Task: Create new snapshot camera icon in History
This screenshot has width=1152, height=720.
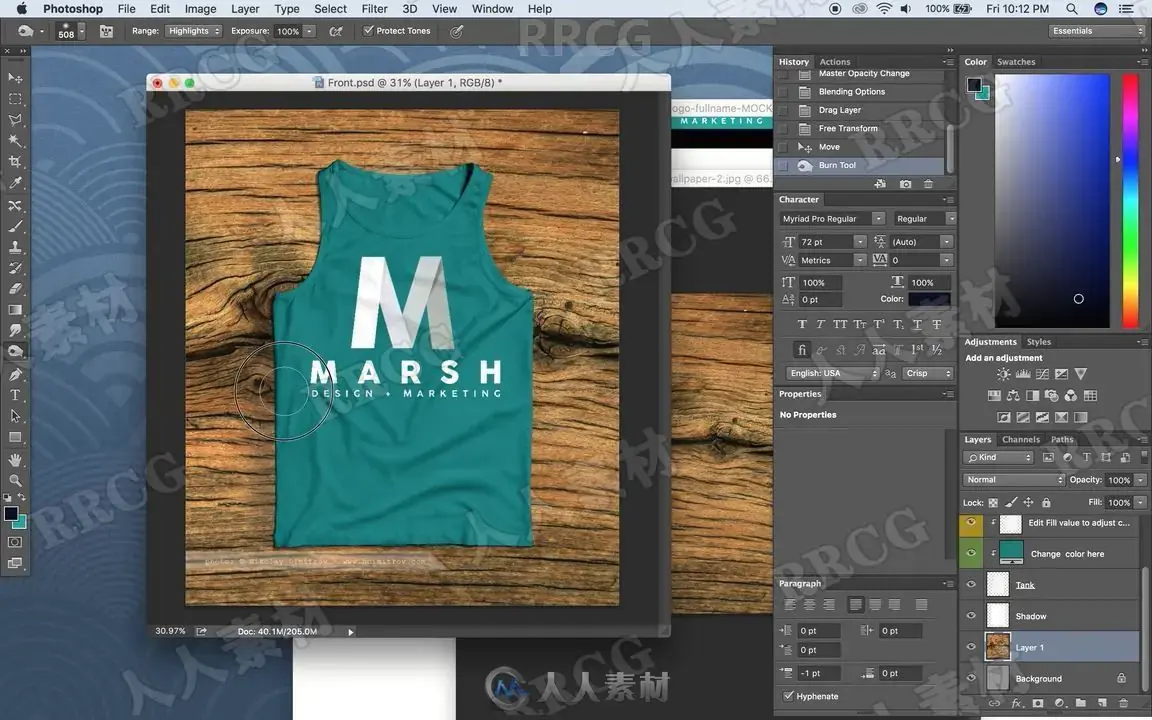Action: (905, 184)
